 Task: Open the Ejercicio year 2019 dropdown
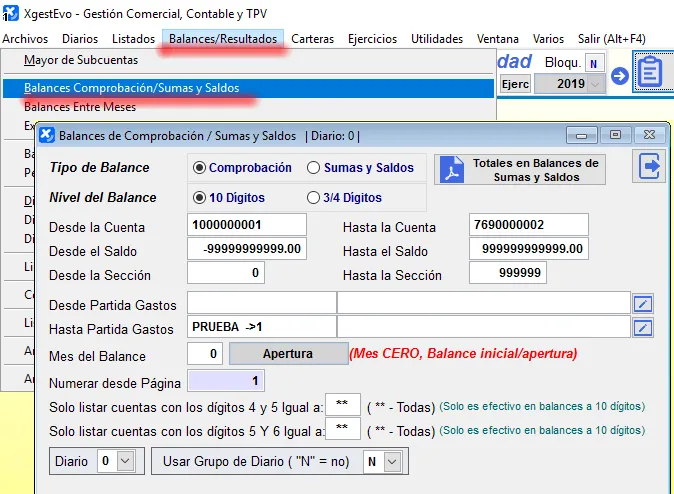(x=596, y=85)
